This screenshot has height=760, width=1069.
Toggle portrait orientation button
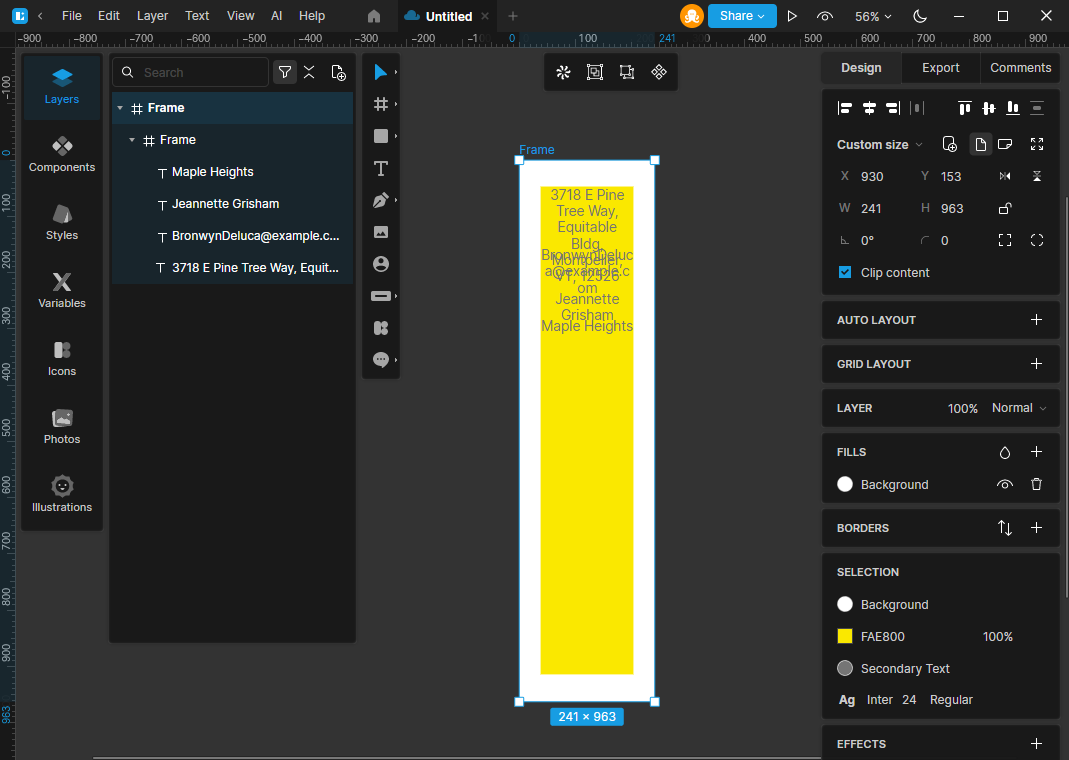980,144
